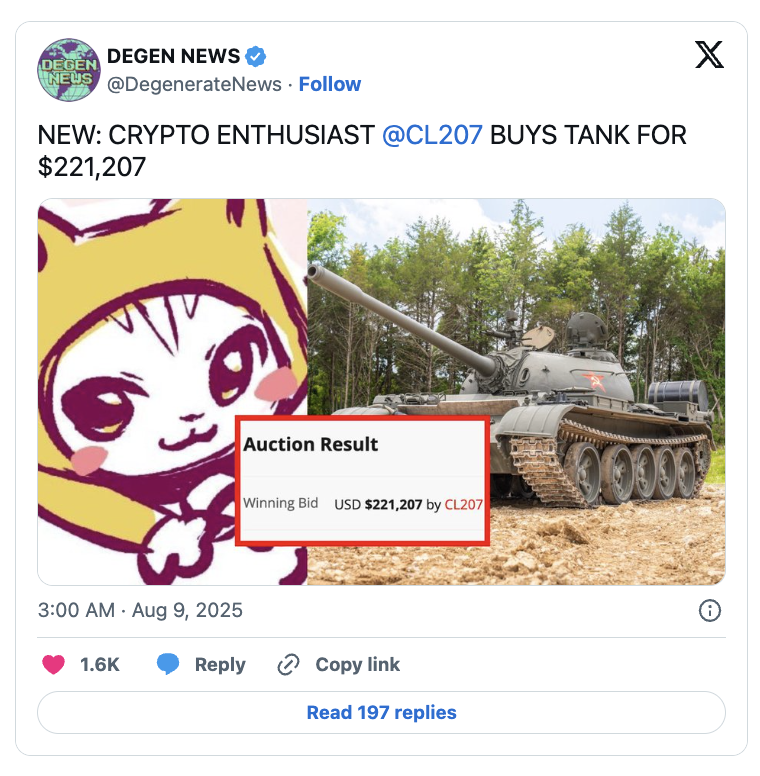Click the Auction Result inset box
Viewport: 760px width, 776px height.
point(363,481)
